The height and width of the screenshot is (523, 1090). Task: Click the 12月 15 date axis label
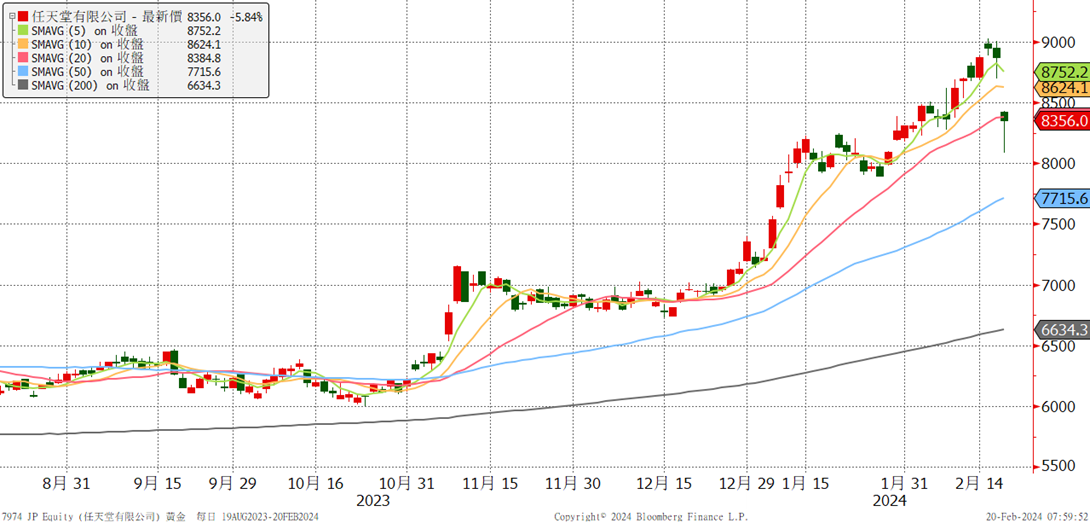coord(662,482)
